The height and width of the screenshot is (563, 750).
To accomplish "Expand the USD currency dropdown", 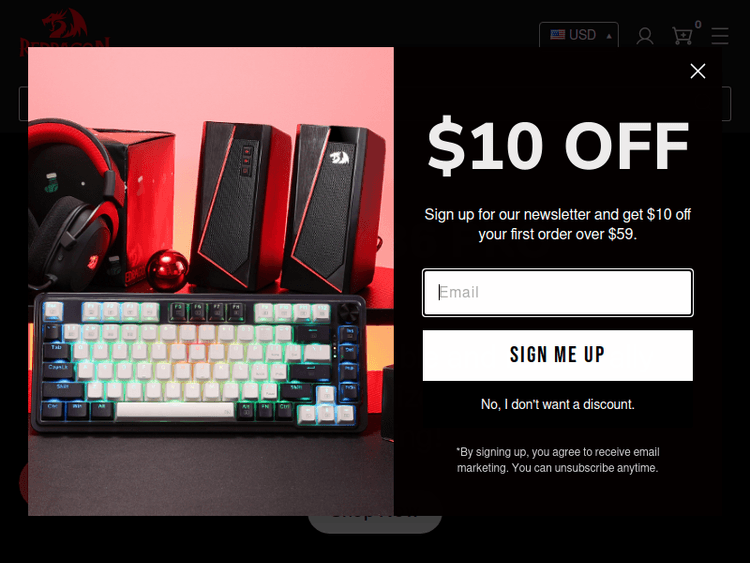I will click(579, 35).
